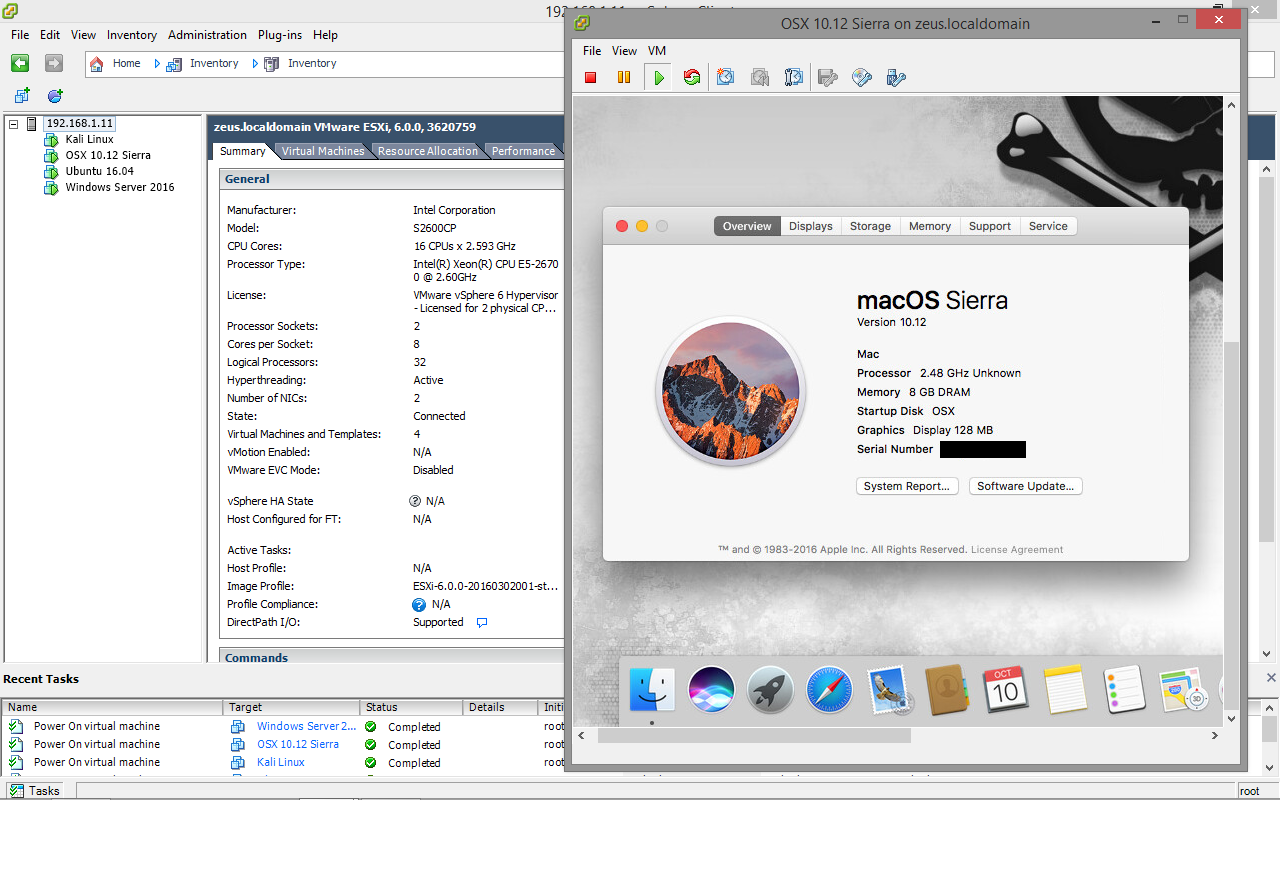Image resolution: width=1280 pixels, height=886 pixels.
Task: Expand the arrow between Home and Inventory
Action: coord(157,63)
